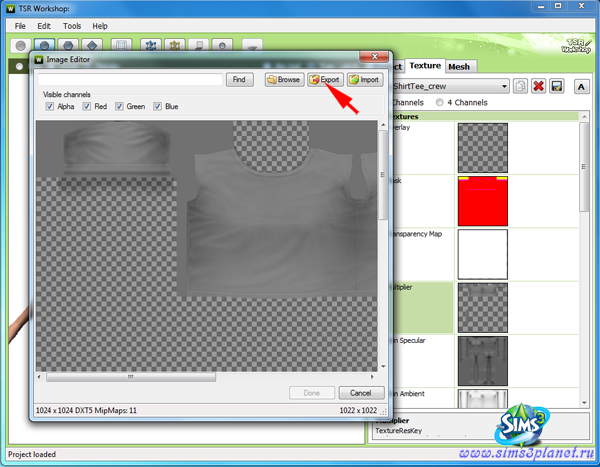Toggle the Green channel checkbox

click(x=119, y=106)
